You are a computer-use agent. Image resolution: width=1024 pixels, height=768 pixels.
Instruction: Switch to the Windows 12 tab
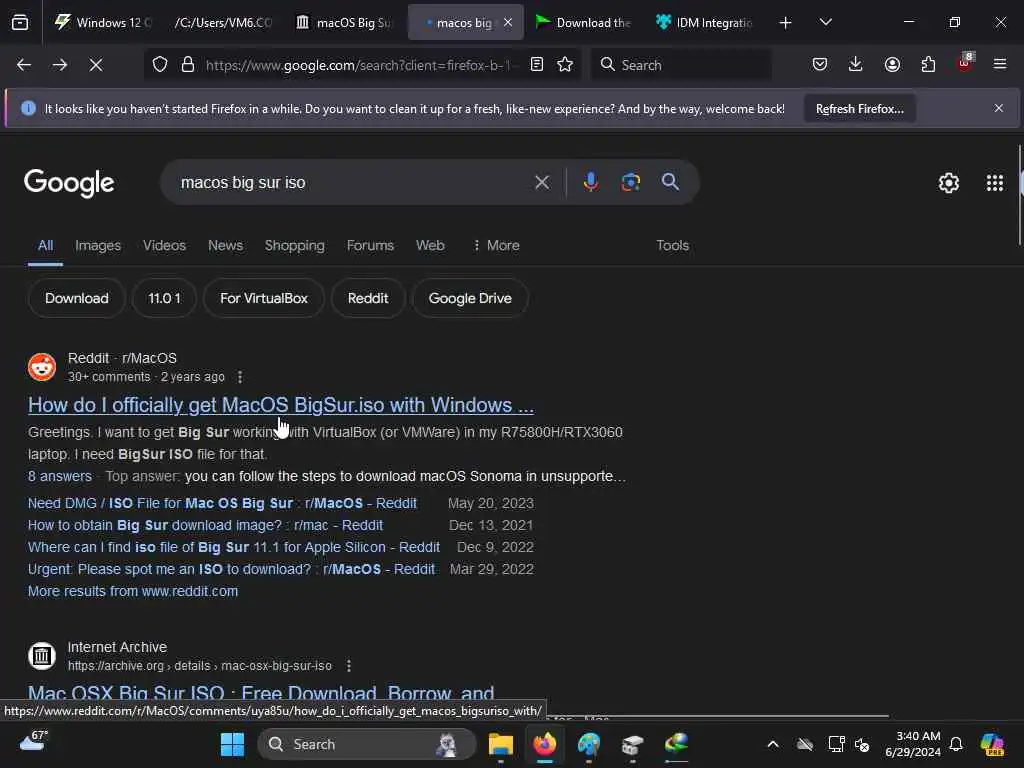(x=102, y=23)
